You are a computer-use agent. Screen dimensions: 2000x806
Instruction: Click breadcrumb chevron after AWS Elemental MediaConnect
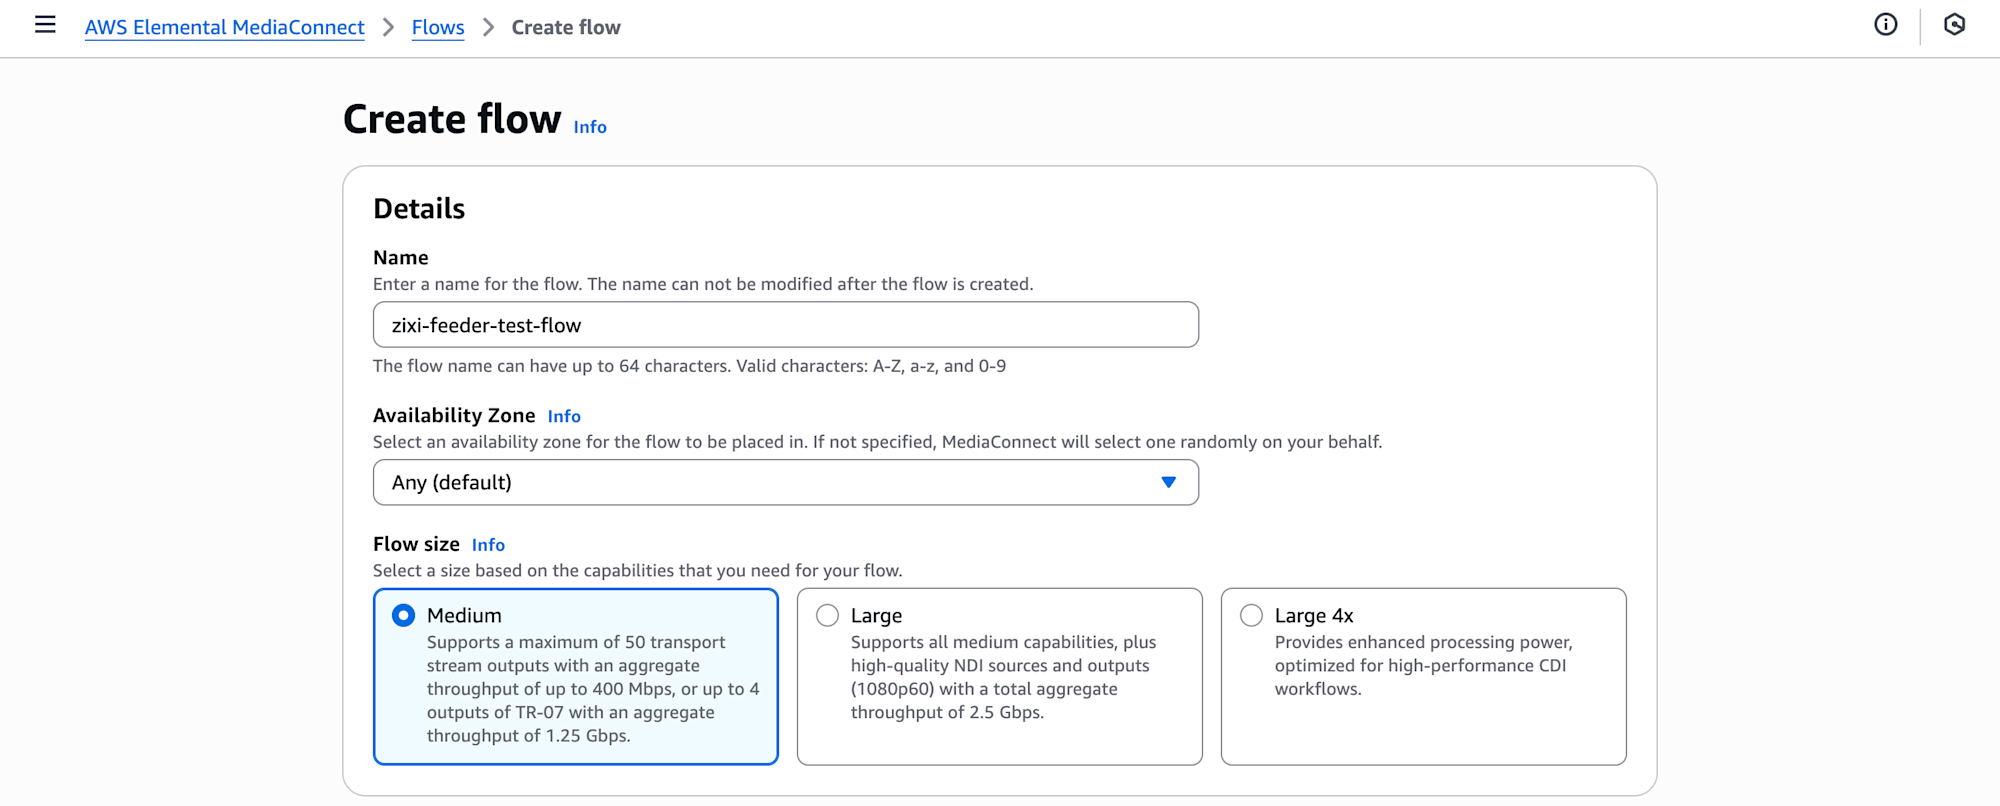click(388, 27)
